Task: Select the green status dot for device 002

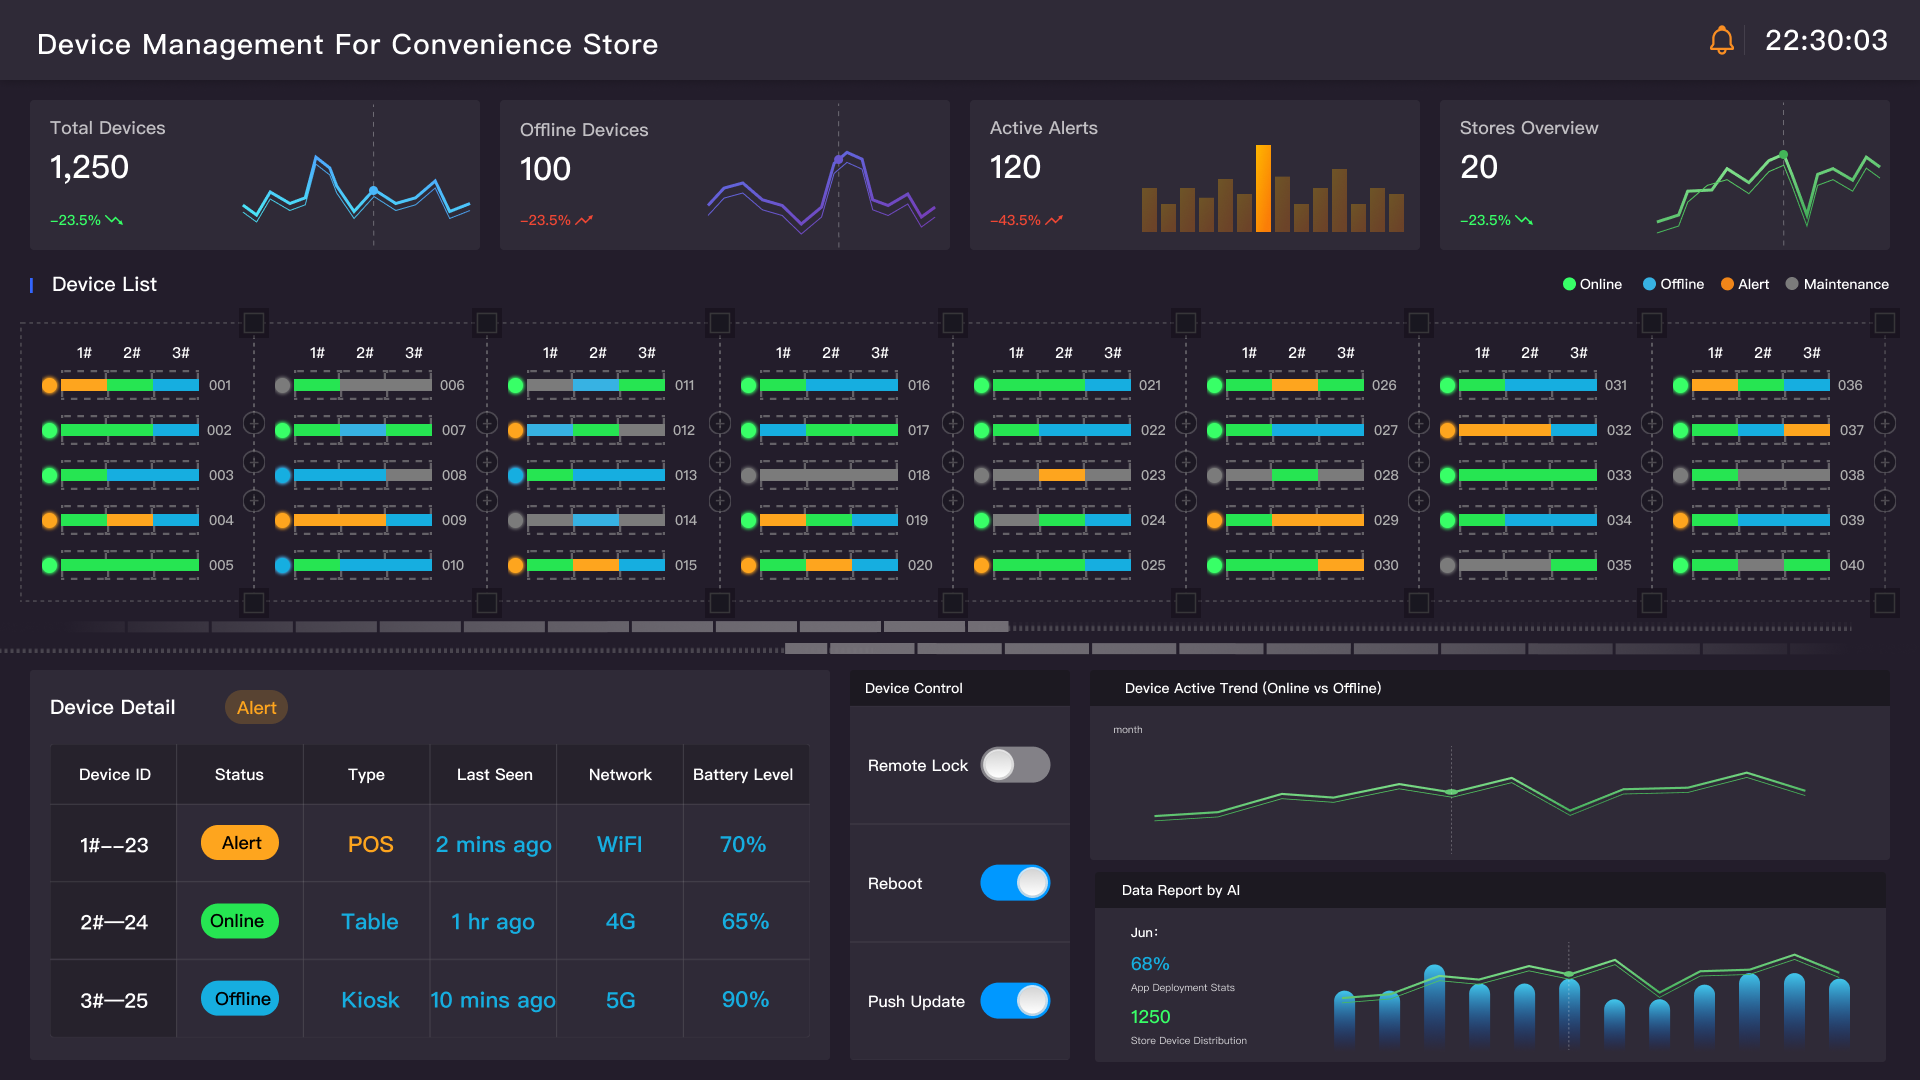Action: (49, 430)
